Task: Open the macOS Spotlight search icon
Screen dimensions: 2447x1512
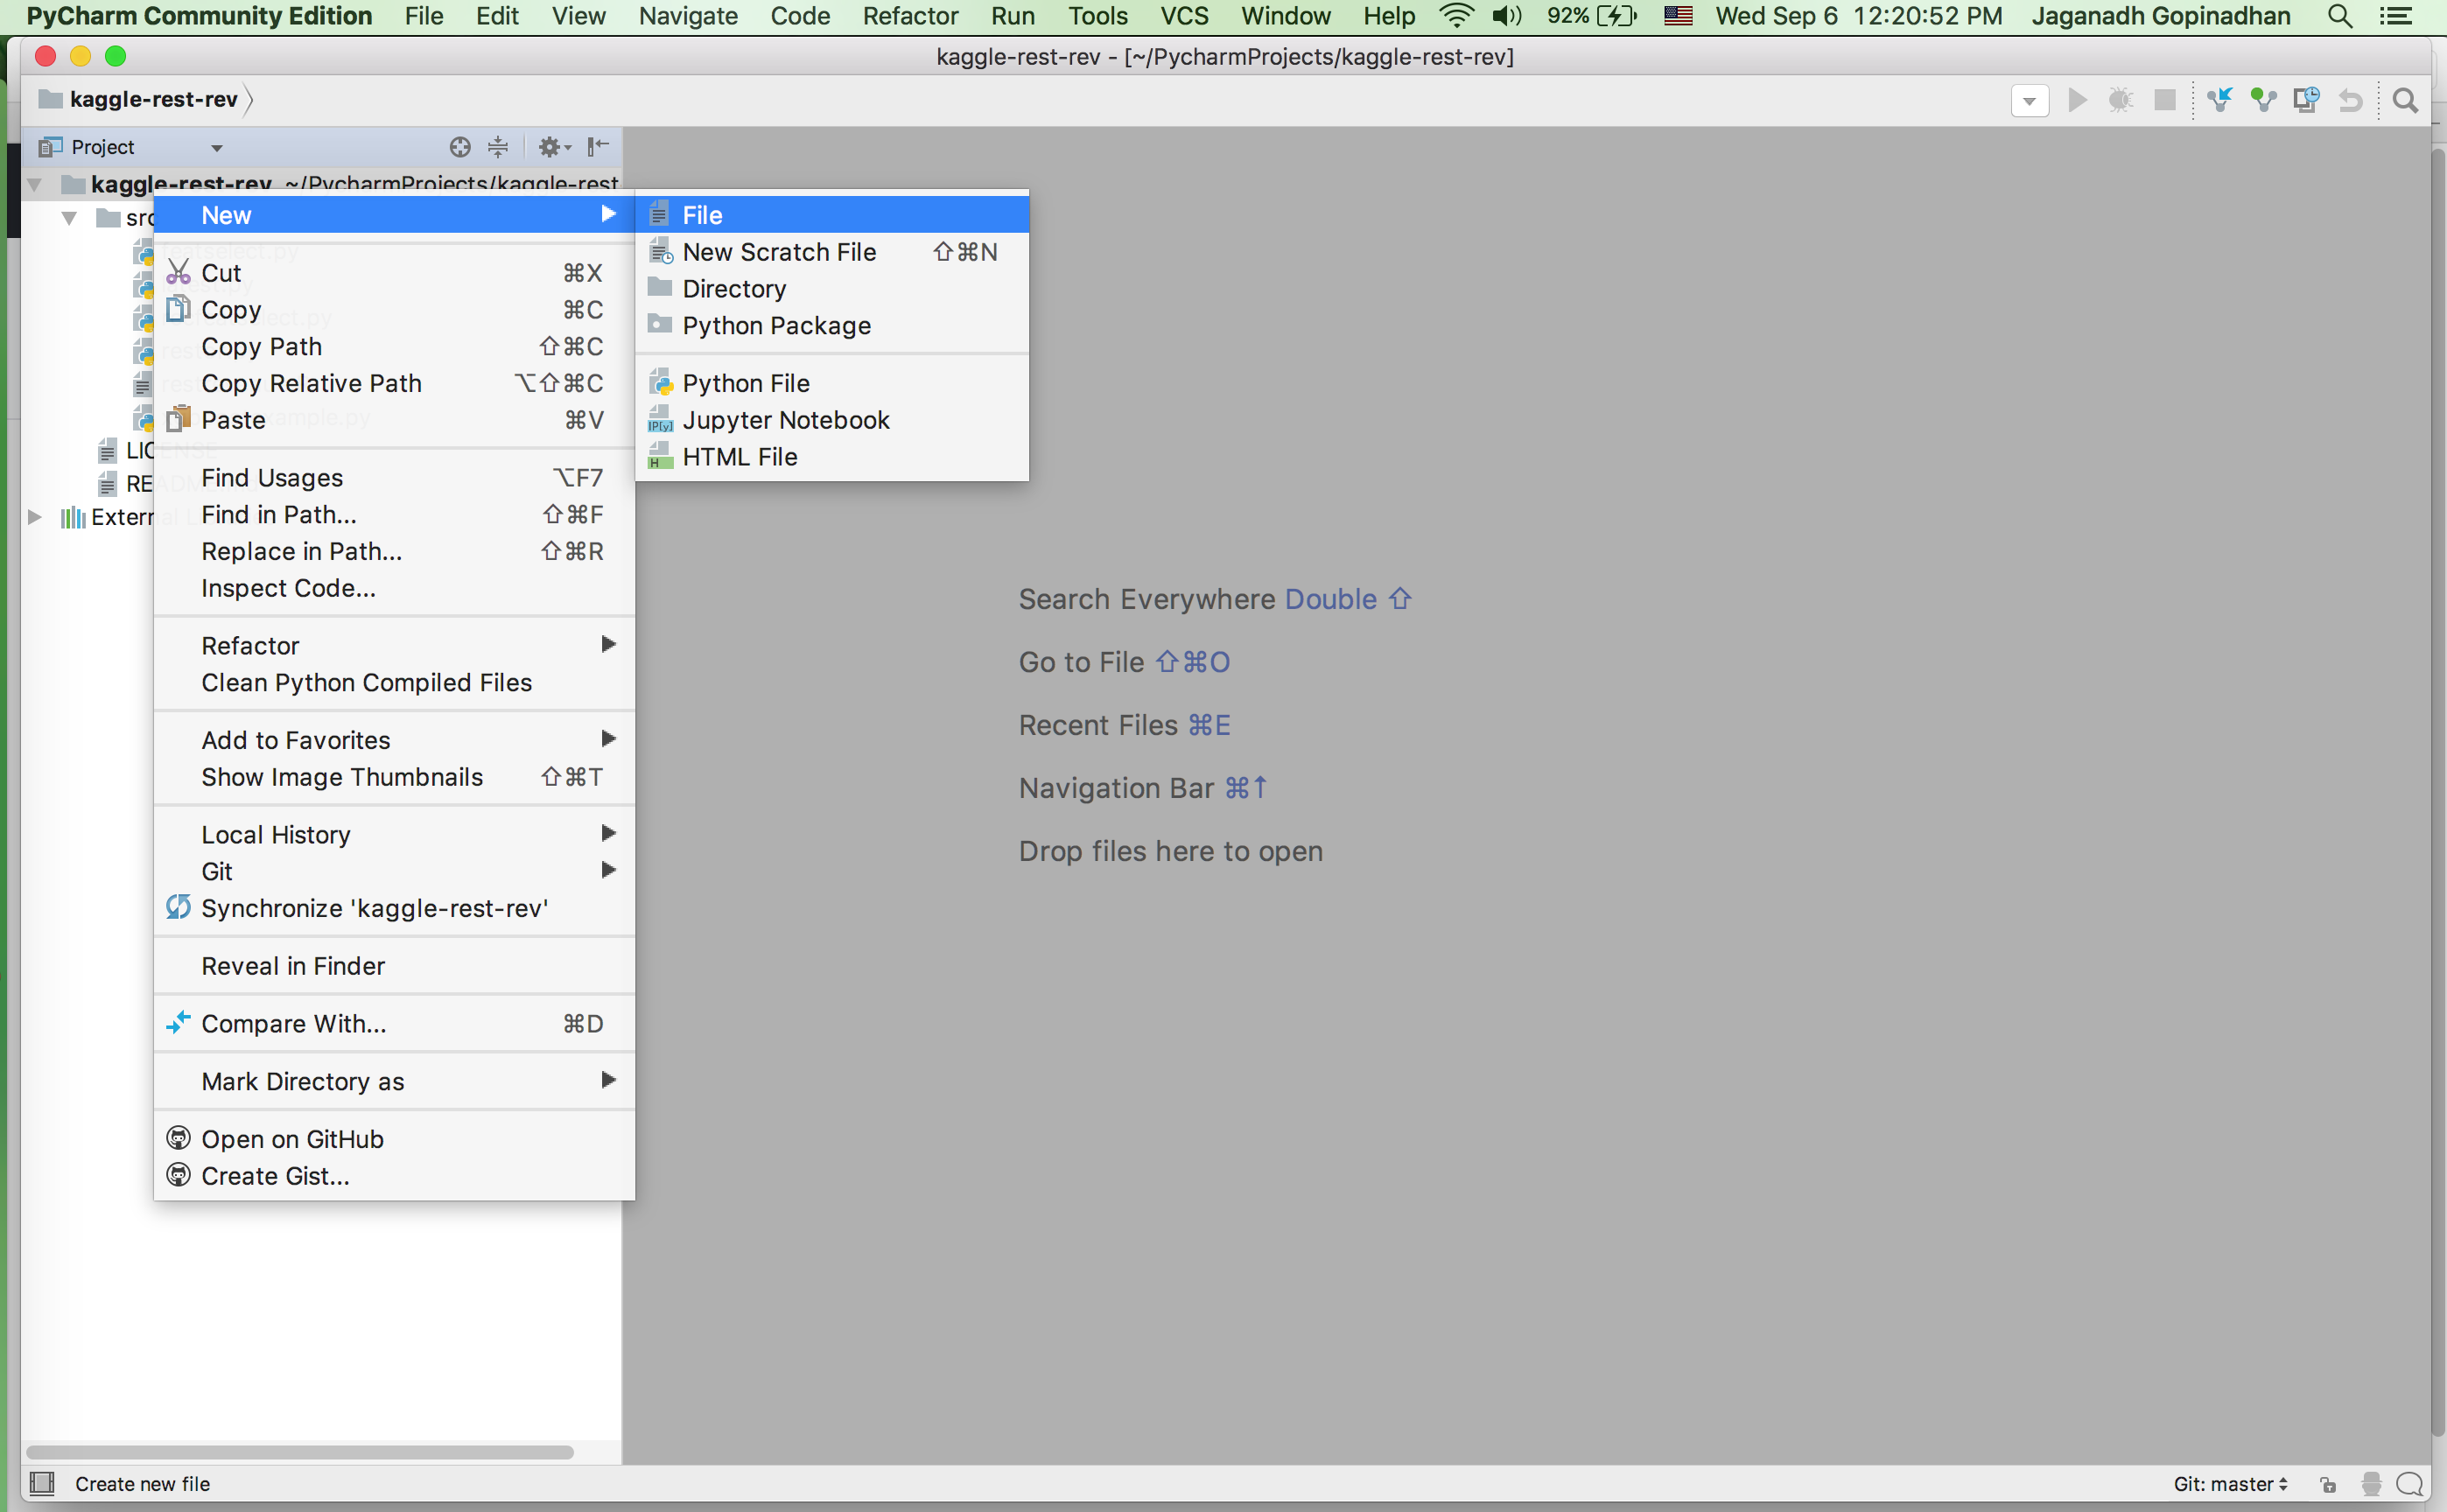Action: [x=2339, y=16]
